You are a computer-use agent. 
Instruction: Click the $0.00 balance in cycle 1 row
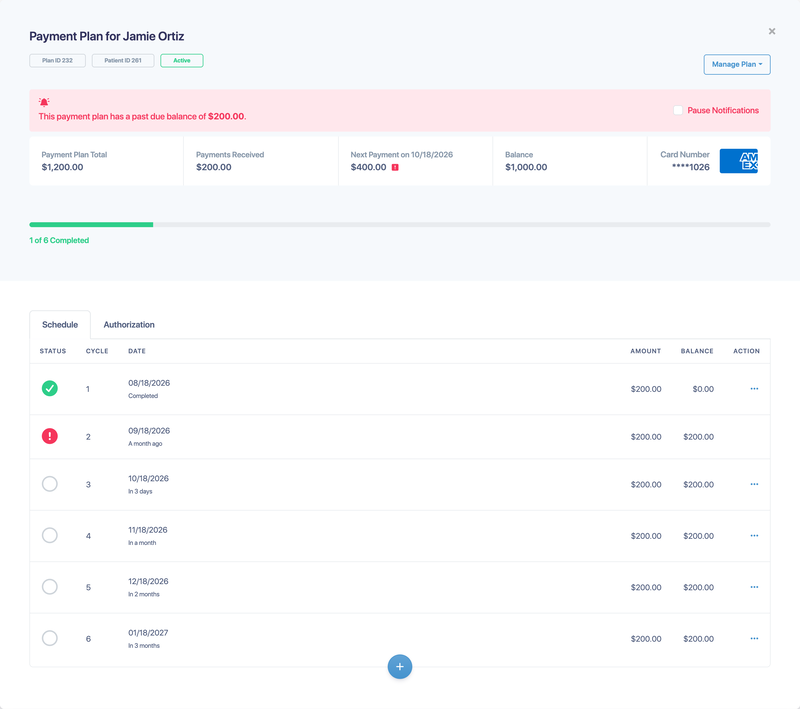(703, 389)
